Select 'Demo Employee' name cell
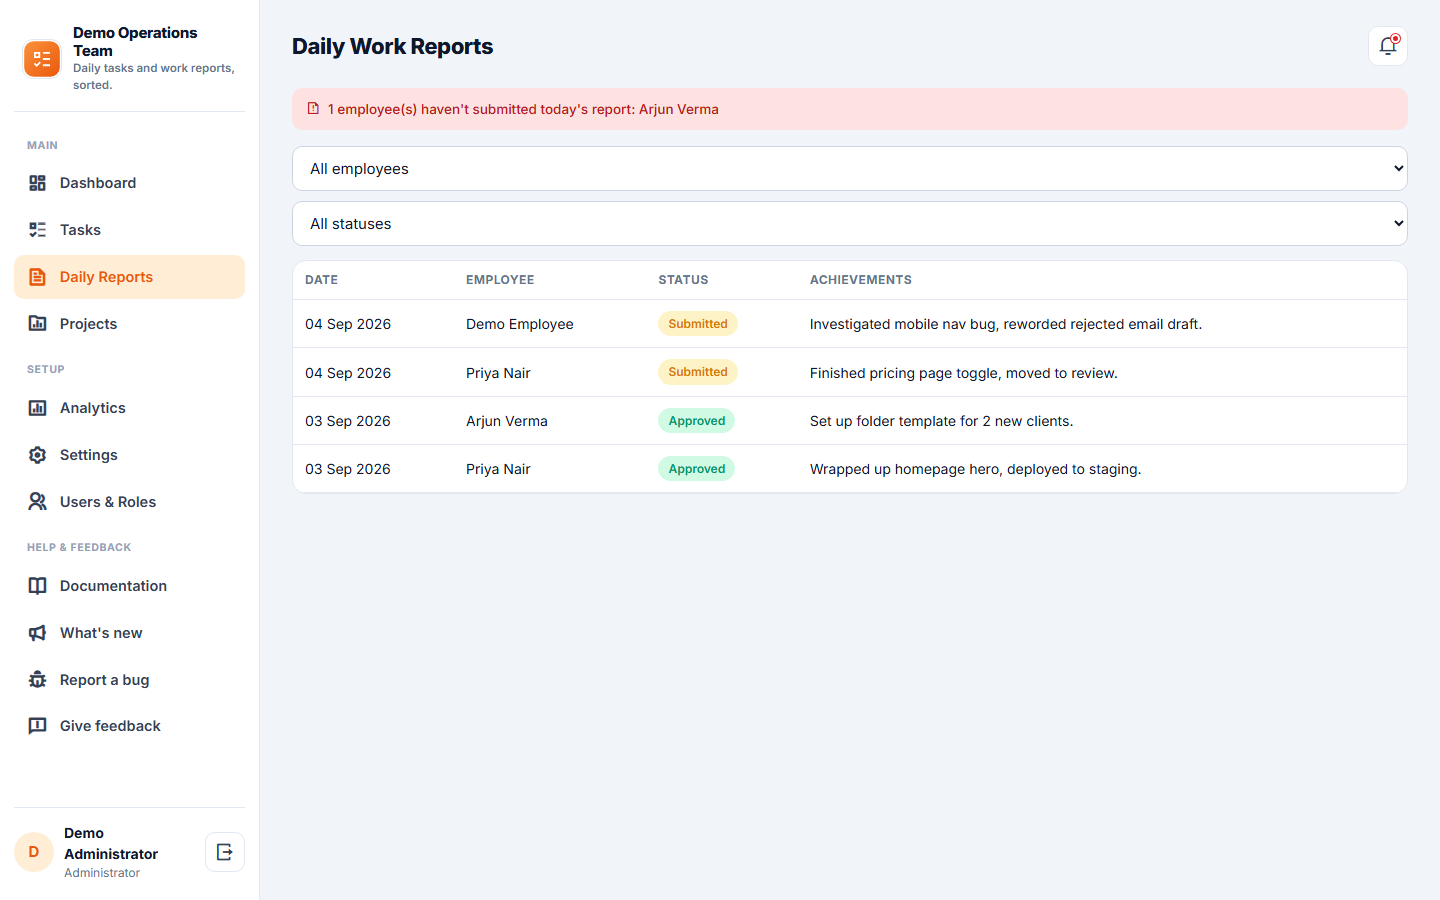This screenshot has height=900, width=1440. [520, 324]
